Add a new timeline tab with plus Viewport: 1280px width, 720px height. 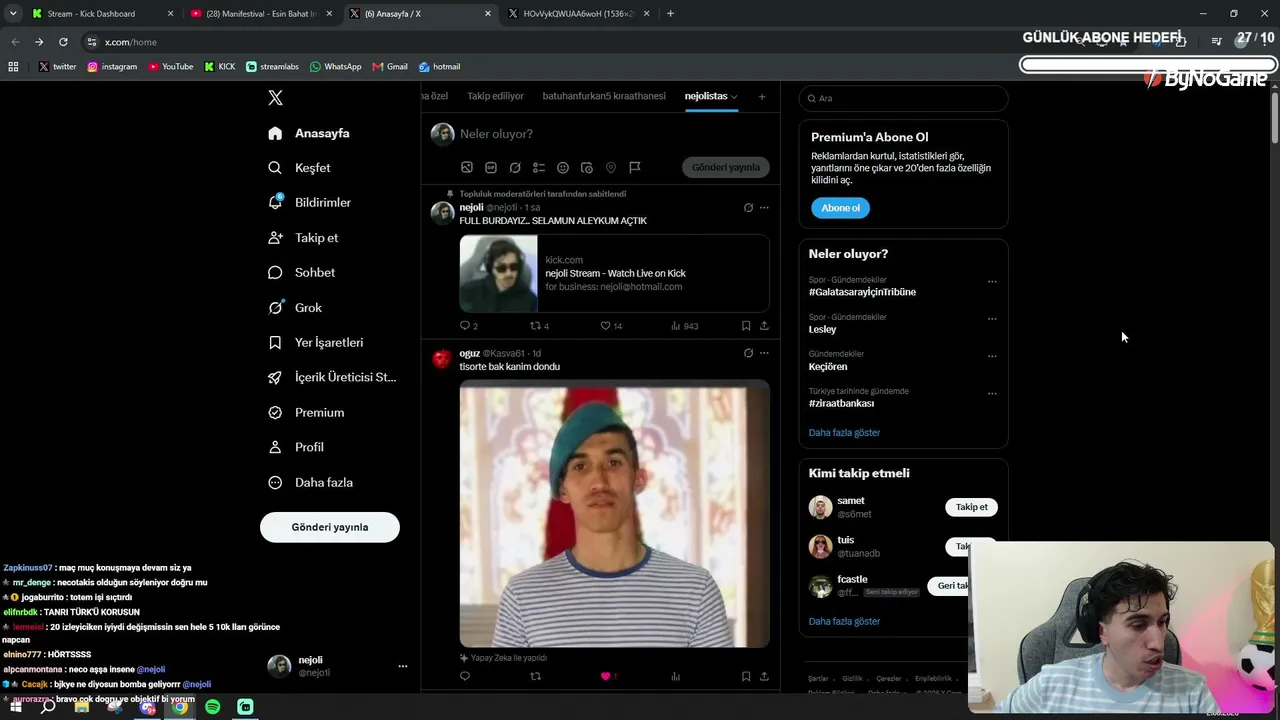tap(762, 97)
